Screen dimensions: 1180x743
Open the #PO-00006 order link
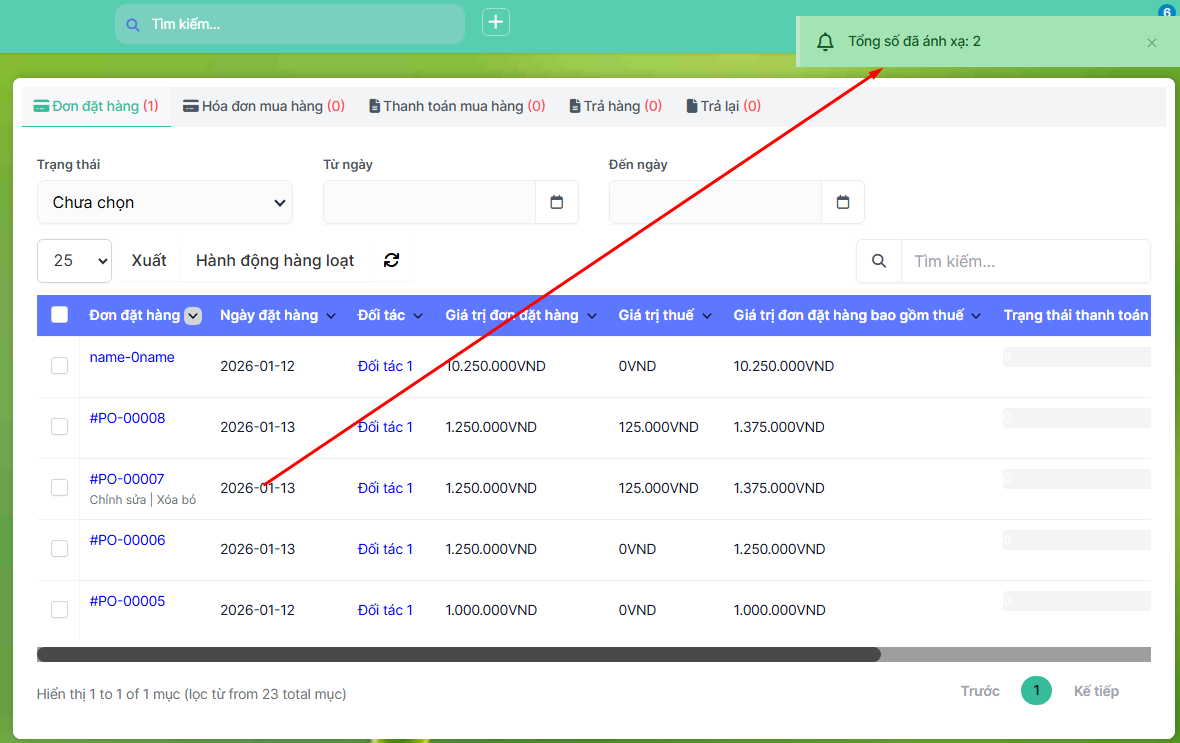(127, 540)
